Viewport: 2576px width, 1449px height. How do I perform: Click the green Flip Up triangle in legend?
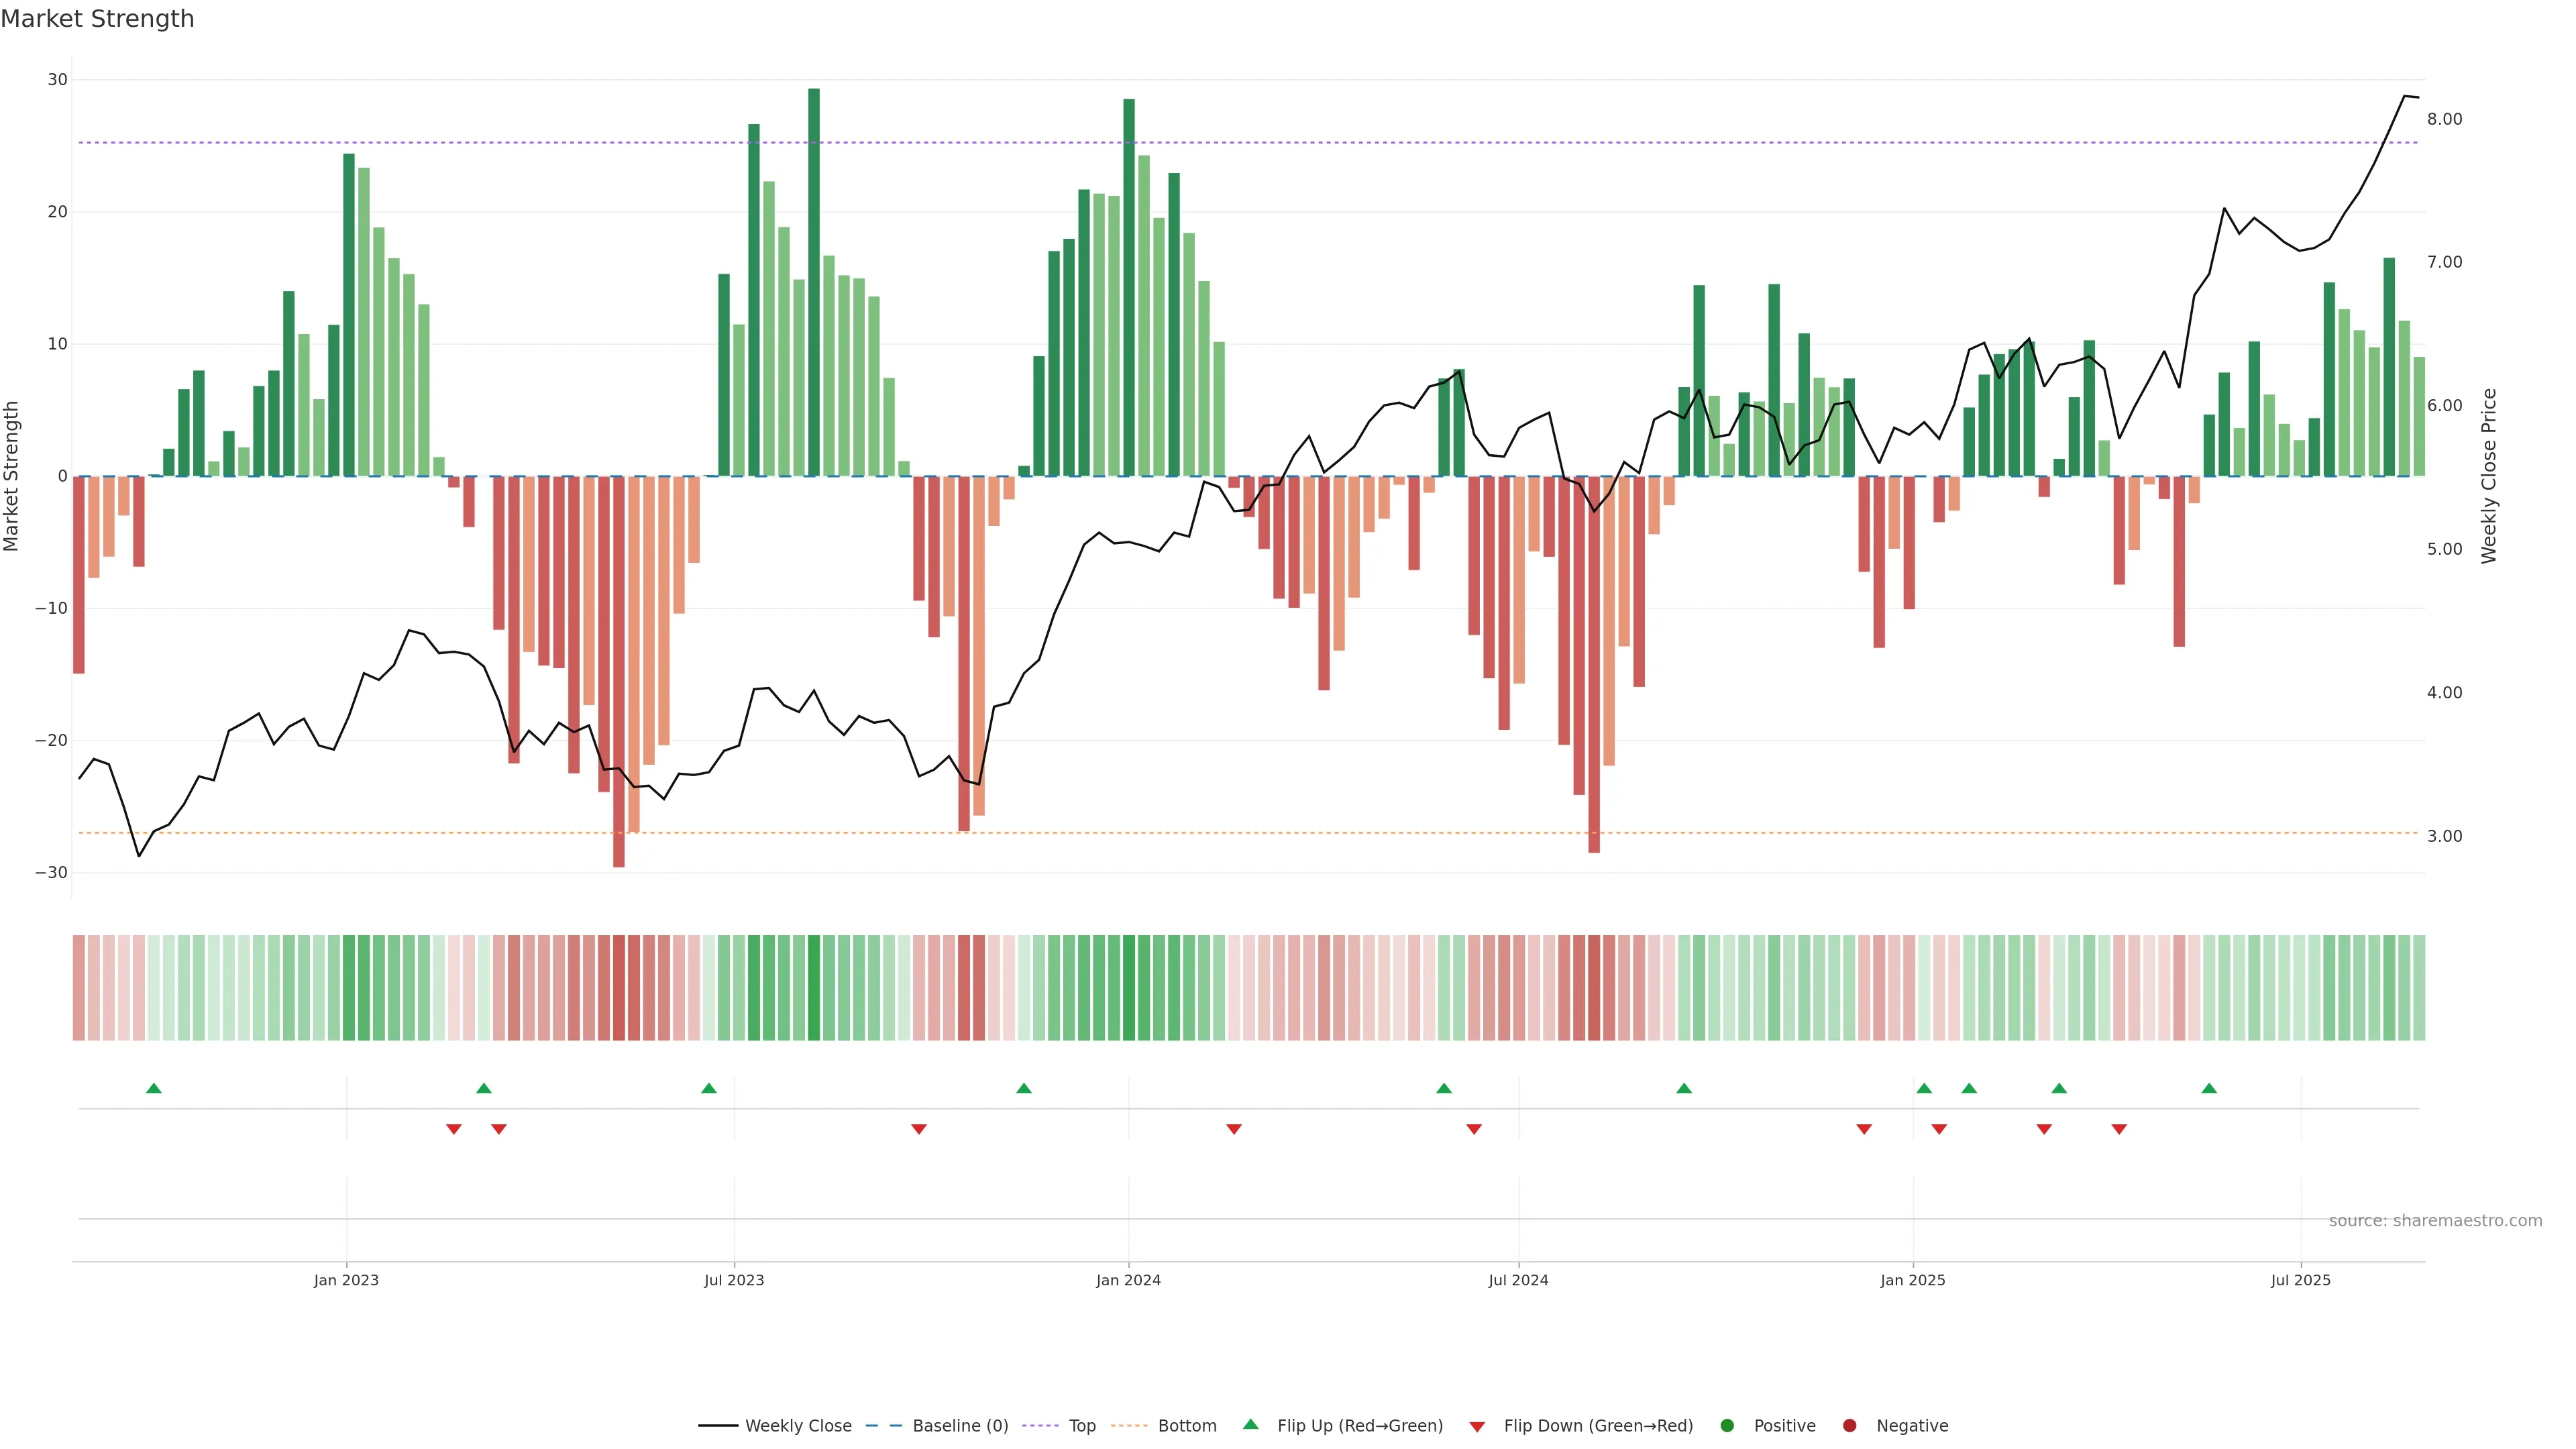click(x=1250, y=1424)
